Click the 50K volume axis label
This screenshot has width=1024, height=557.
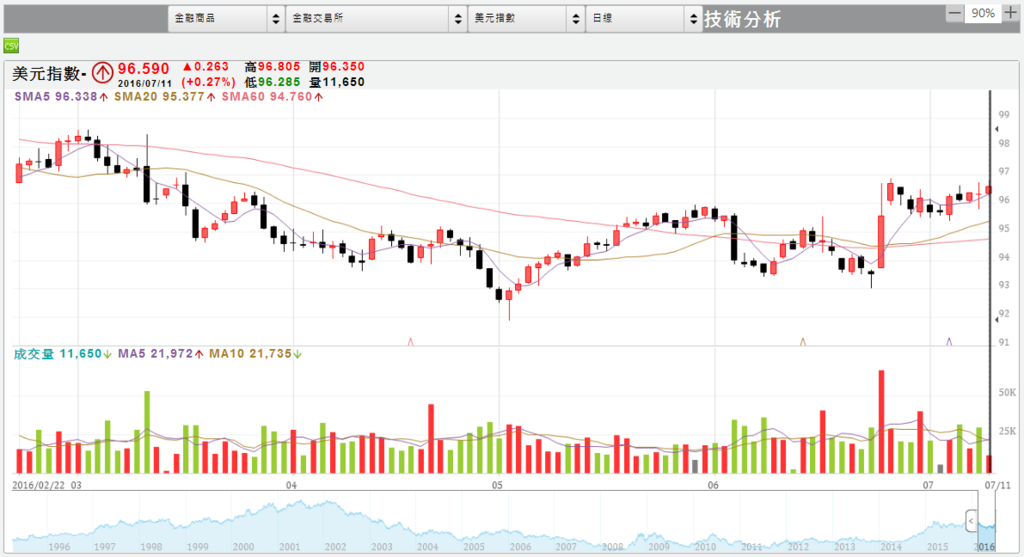pos(1007,392)
